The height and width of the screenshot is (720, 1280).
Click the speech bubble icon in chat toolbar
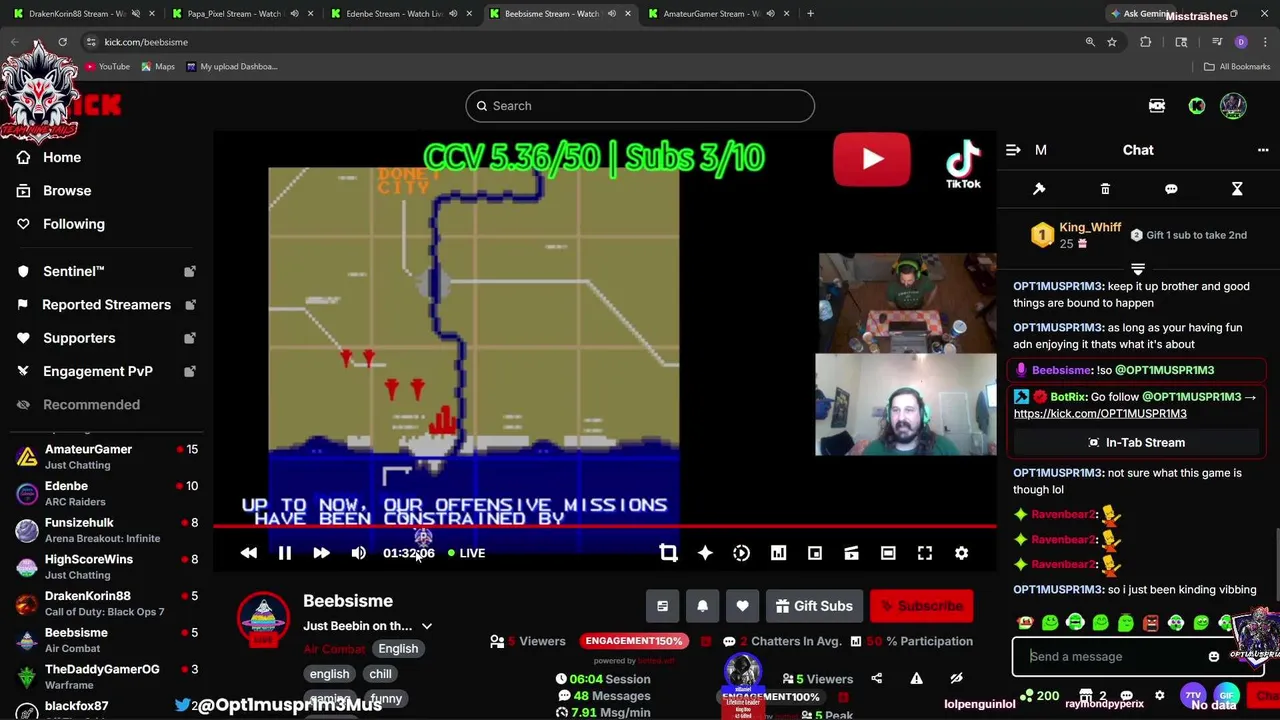pyautogui.click(x=1171, y=189)
